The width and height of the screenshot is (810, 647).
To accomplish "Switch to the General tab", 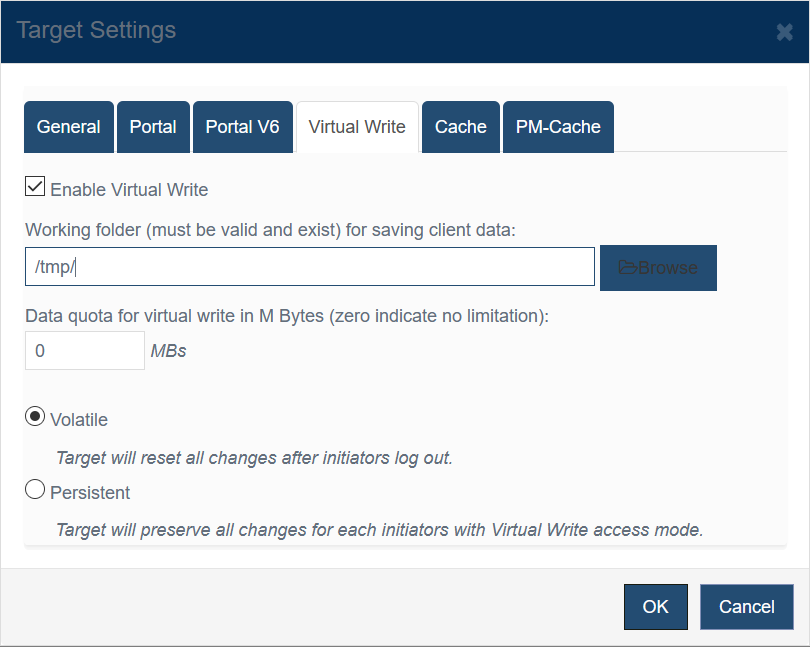I will 69,127.
